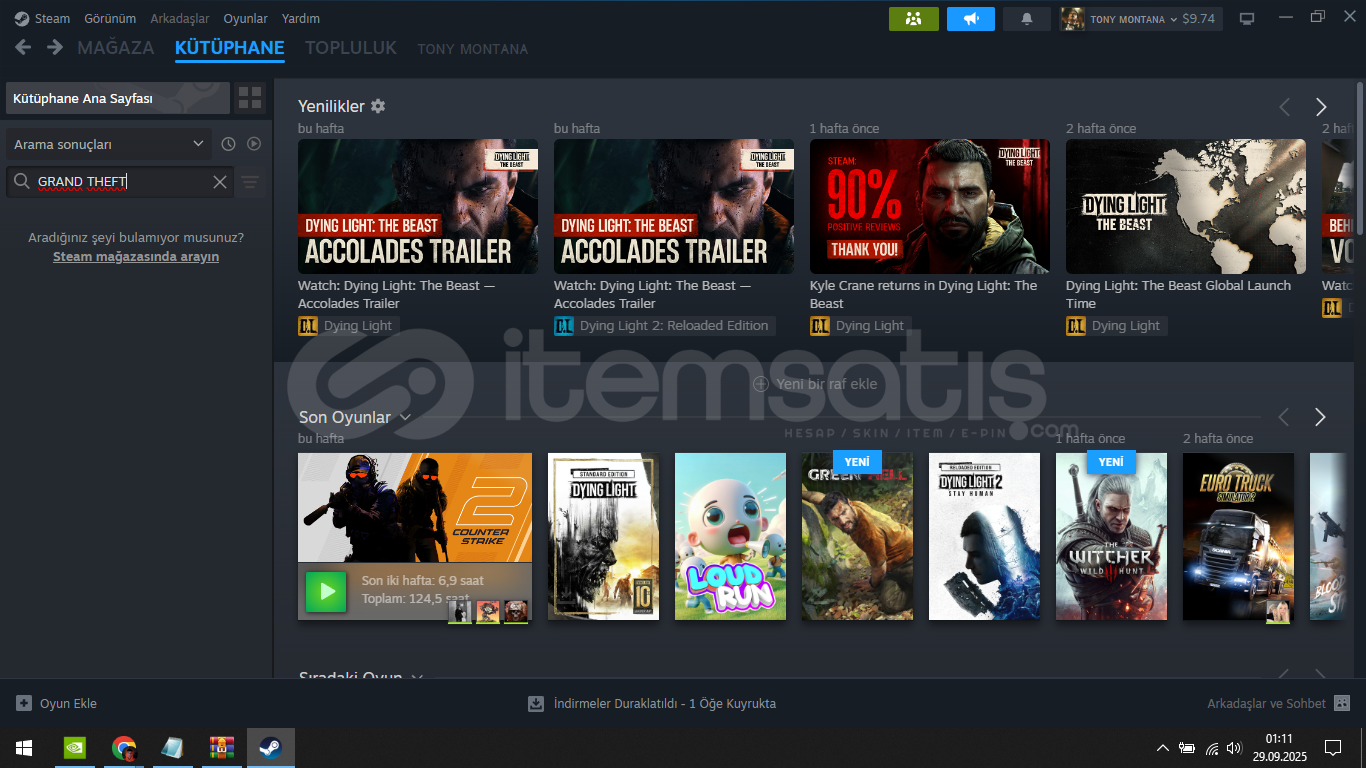Viewport: 1366px width, 768px height.
Task: Select Loud Run game cover
Action: pyautogui.click(x=730, y=536)
